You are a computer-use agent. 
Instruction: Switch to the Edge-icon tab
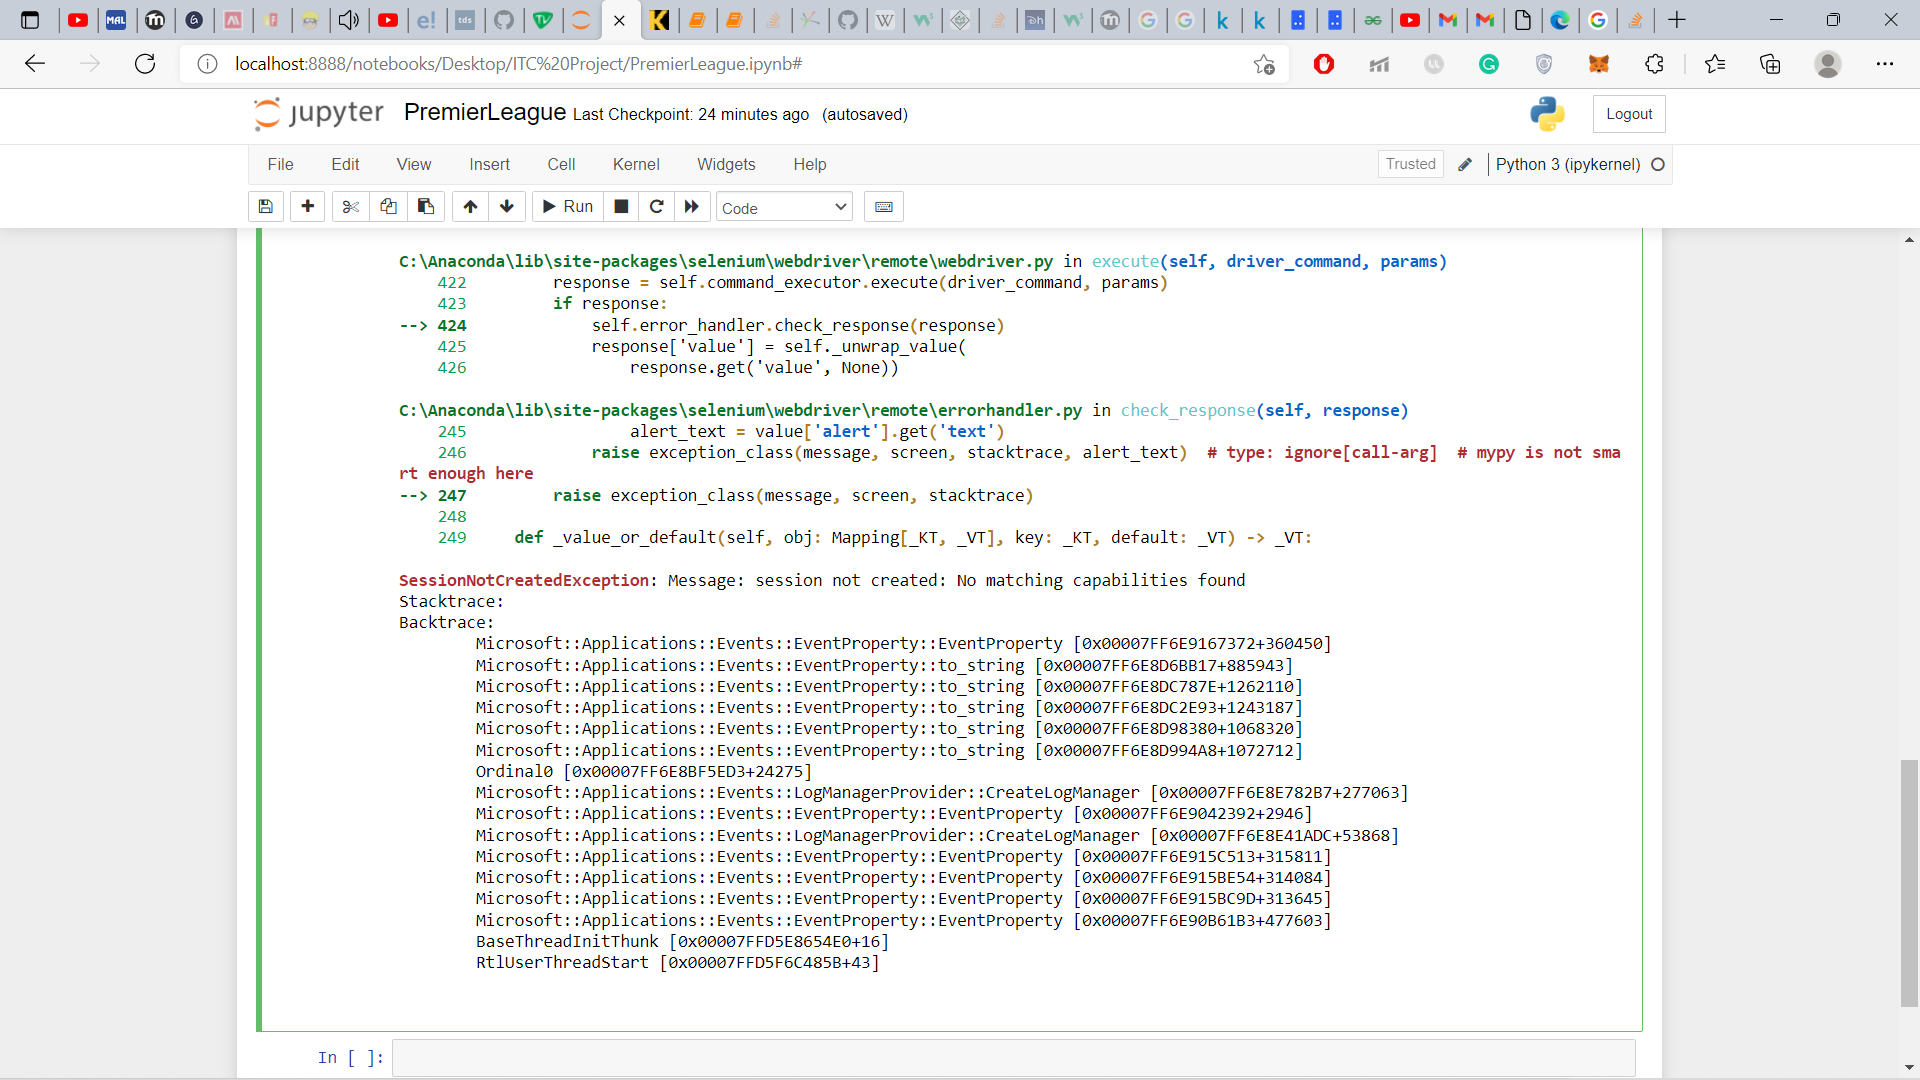(1560, 20)
